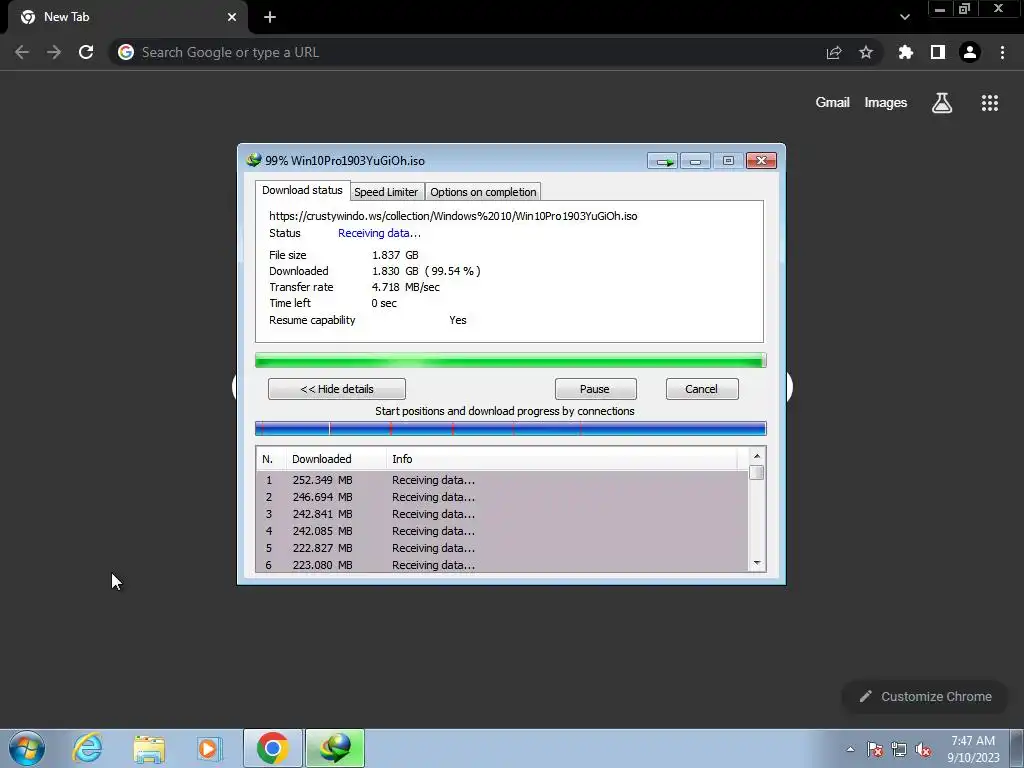Image resolution: width=1024 pixels, height=768 pixels.
Task: Bookmark this tab with the star icon
Action: coord(866,52)
